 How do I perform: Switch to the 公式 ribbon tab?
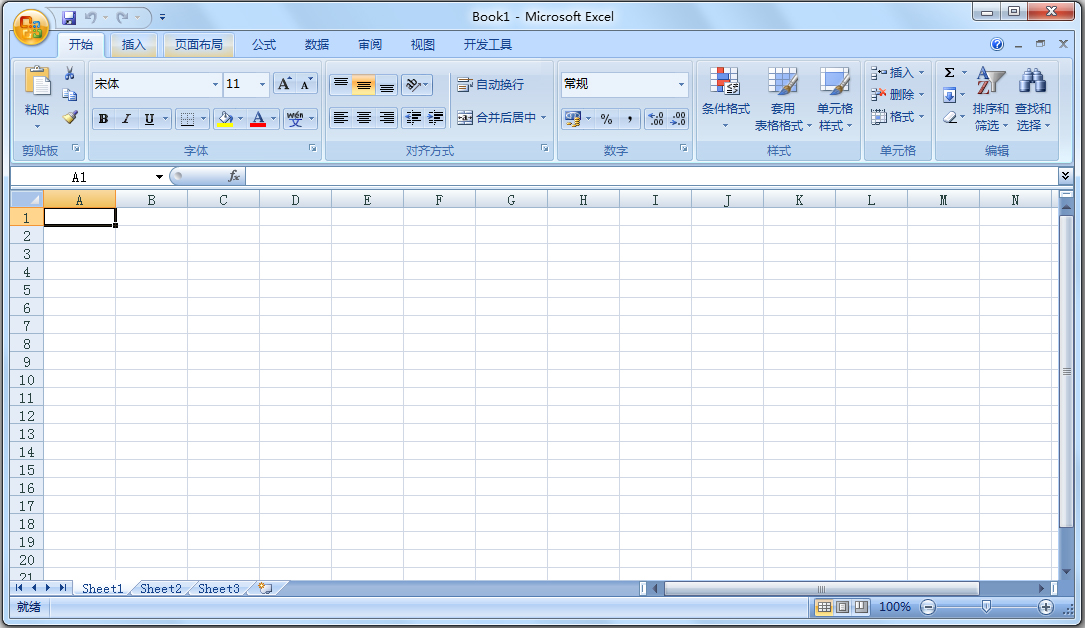264,44
